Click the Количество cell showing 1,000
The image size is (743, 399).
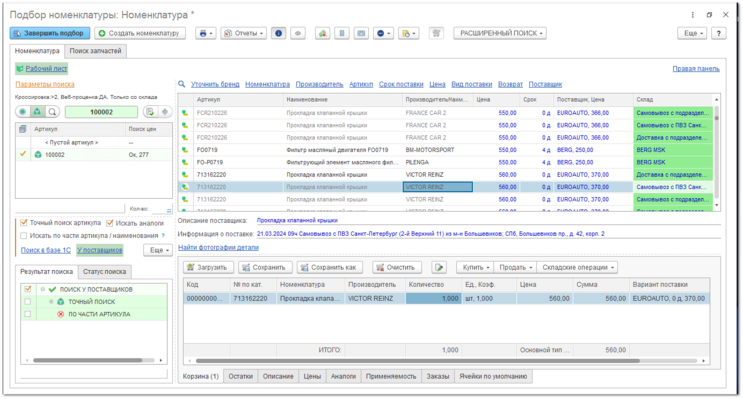(433, 299)
